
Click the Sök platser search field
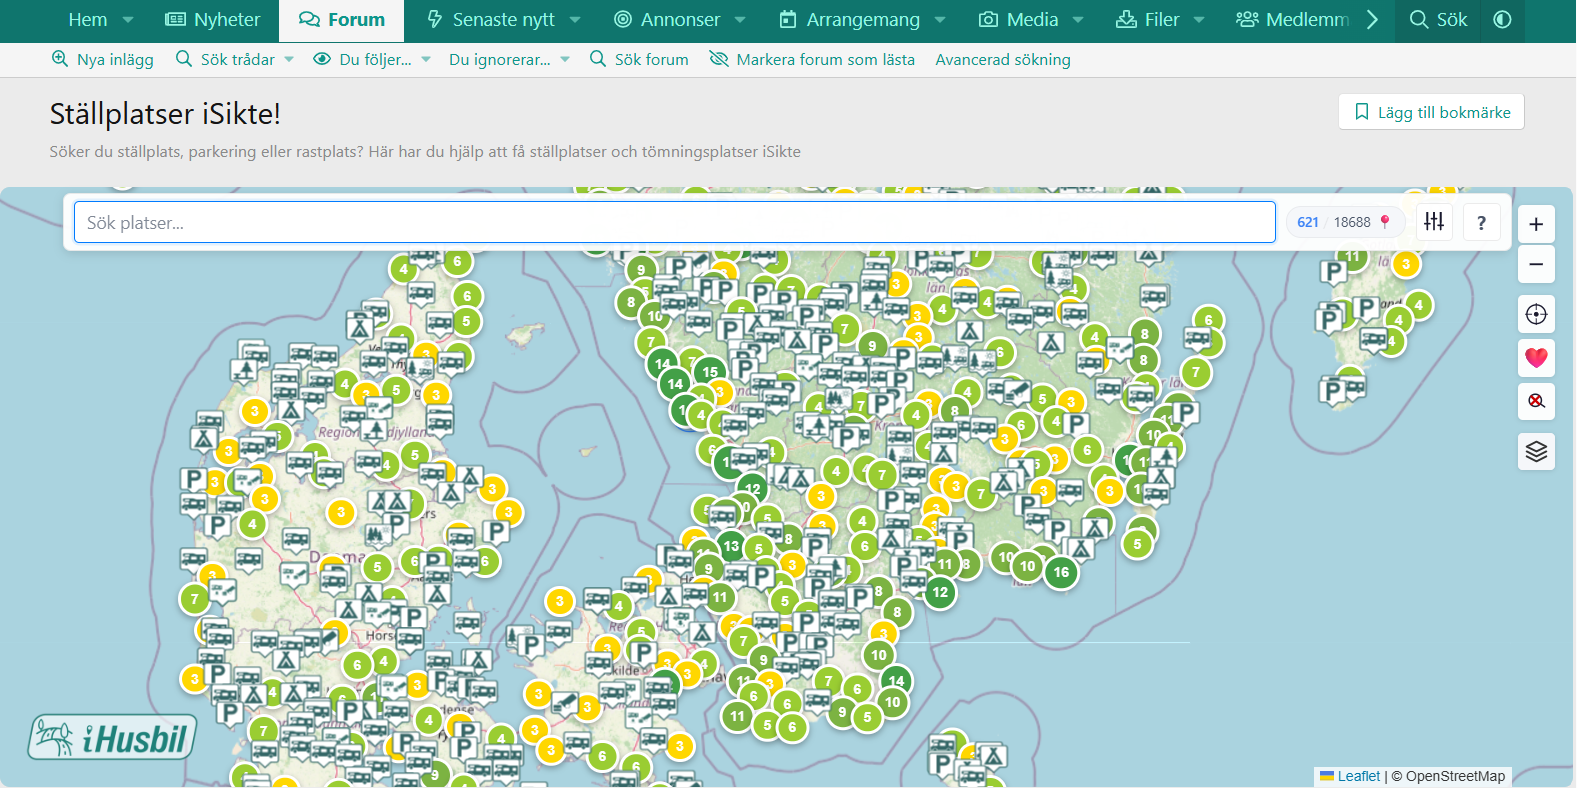pos(674,222)
